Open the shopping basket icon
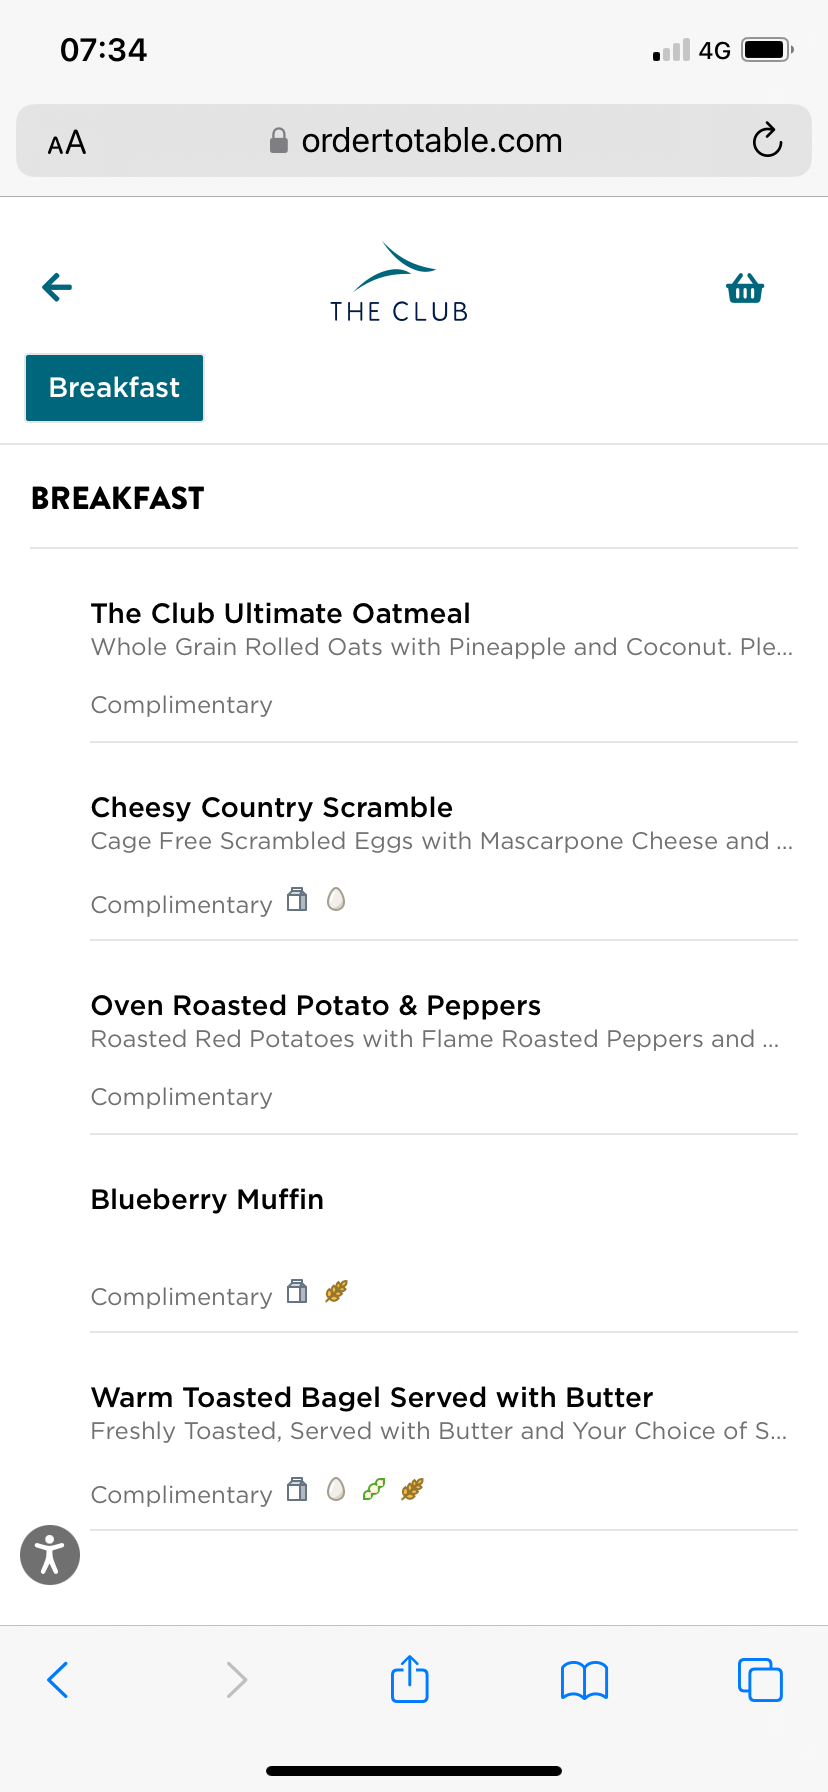This screenshot has width=828, height=1792. pyautogui.click(x=745, y=289)
